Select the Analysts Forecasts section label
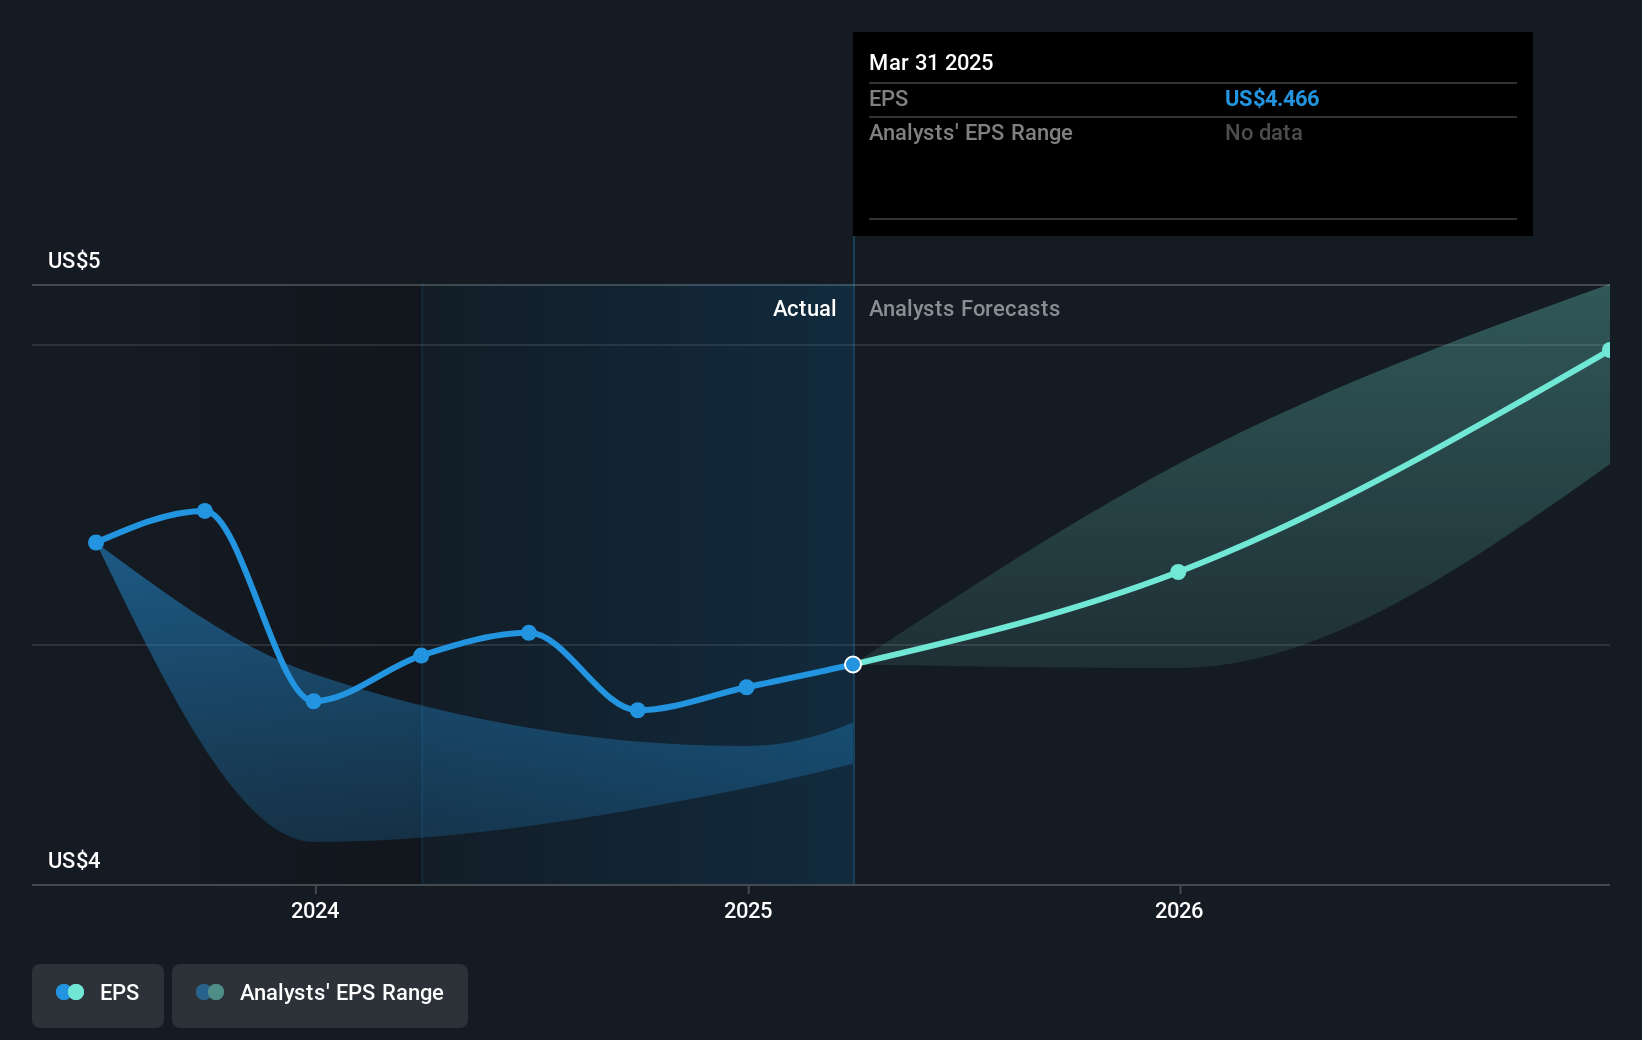 click(x=963, y=309)
